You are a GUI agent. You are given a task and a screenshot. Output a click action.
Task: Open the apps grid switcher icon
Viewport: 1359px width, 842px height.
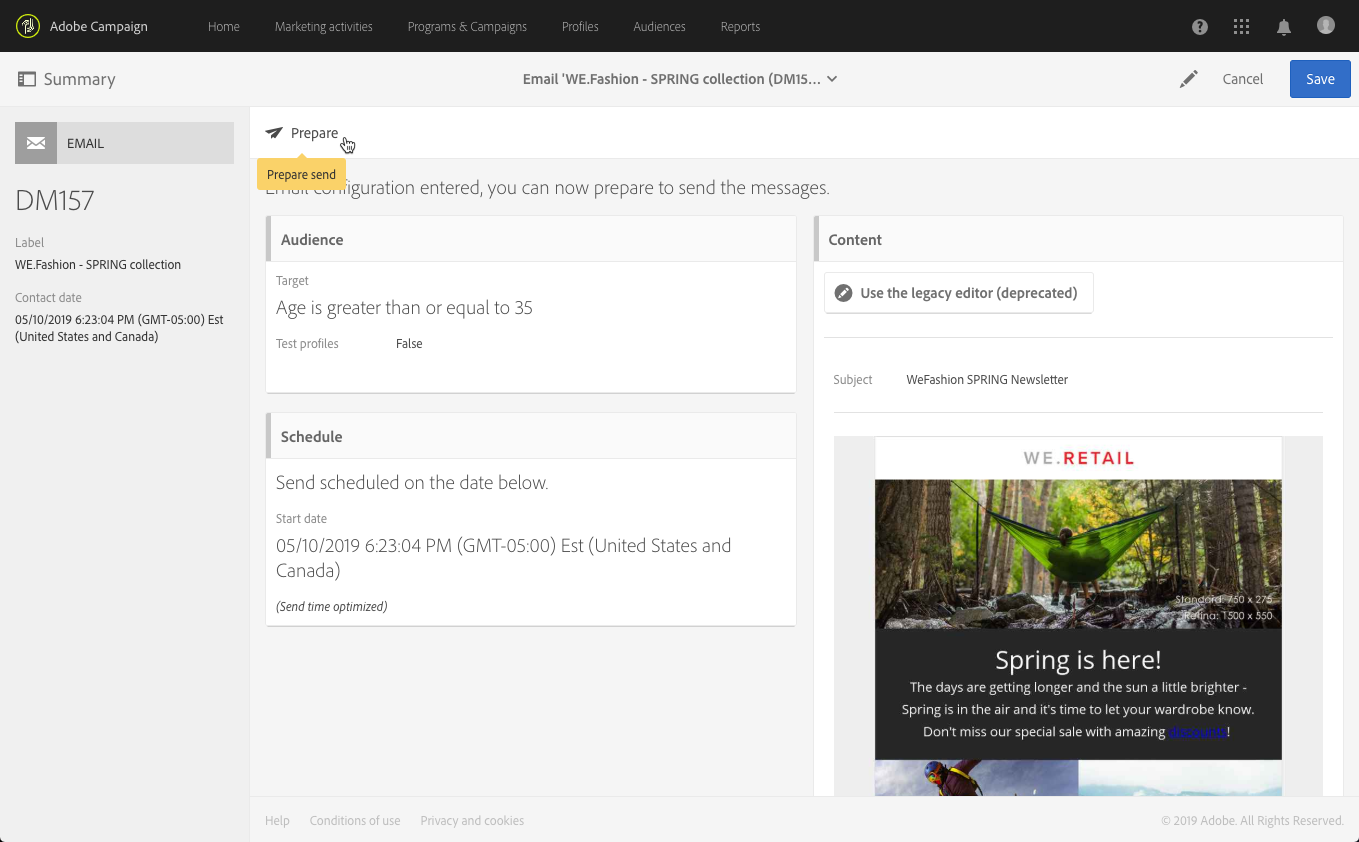click(1242, 27)
